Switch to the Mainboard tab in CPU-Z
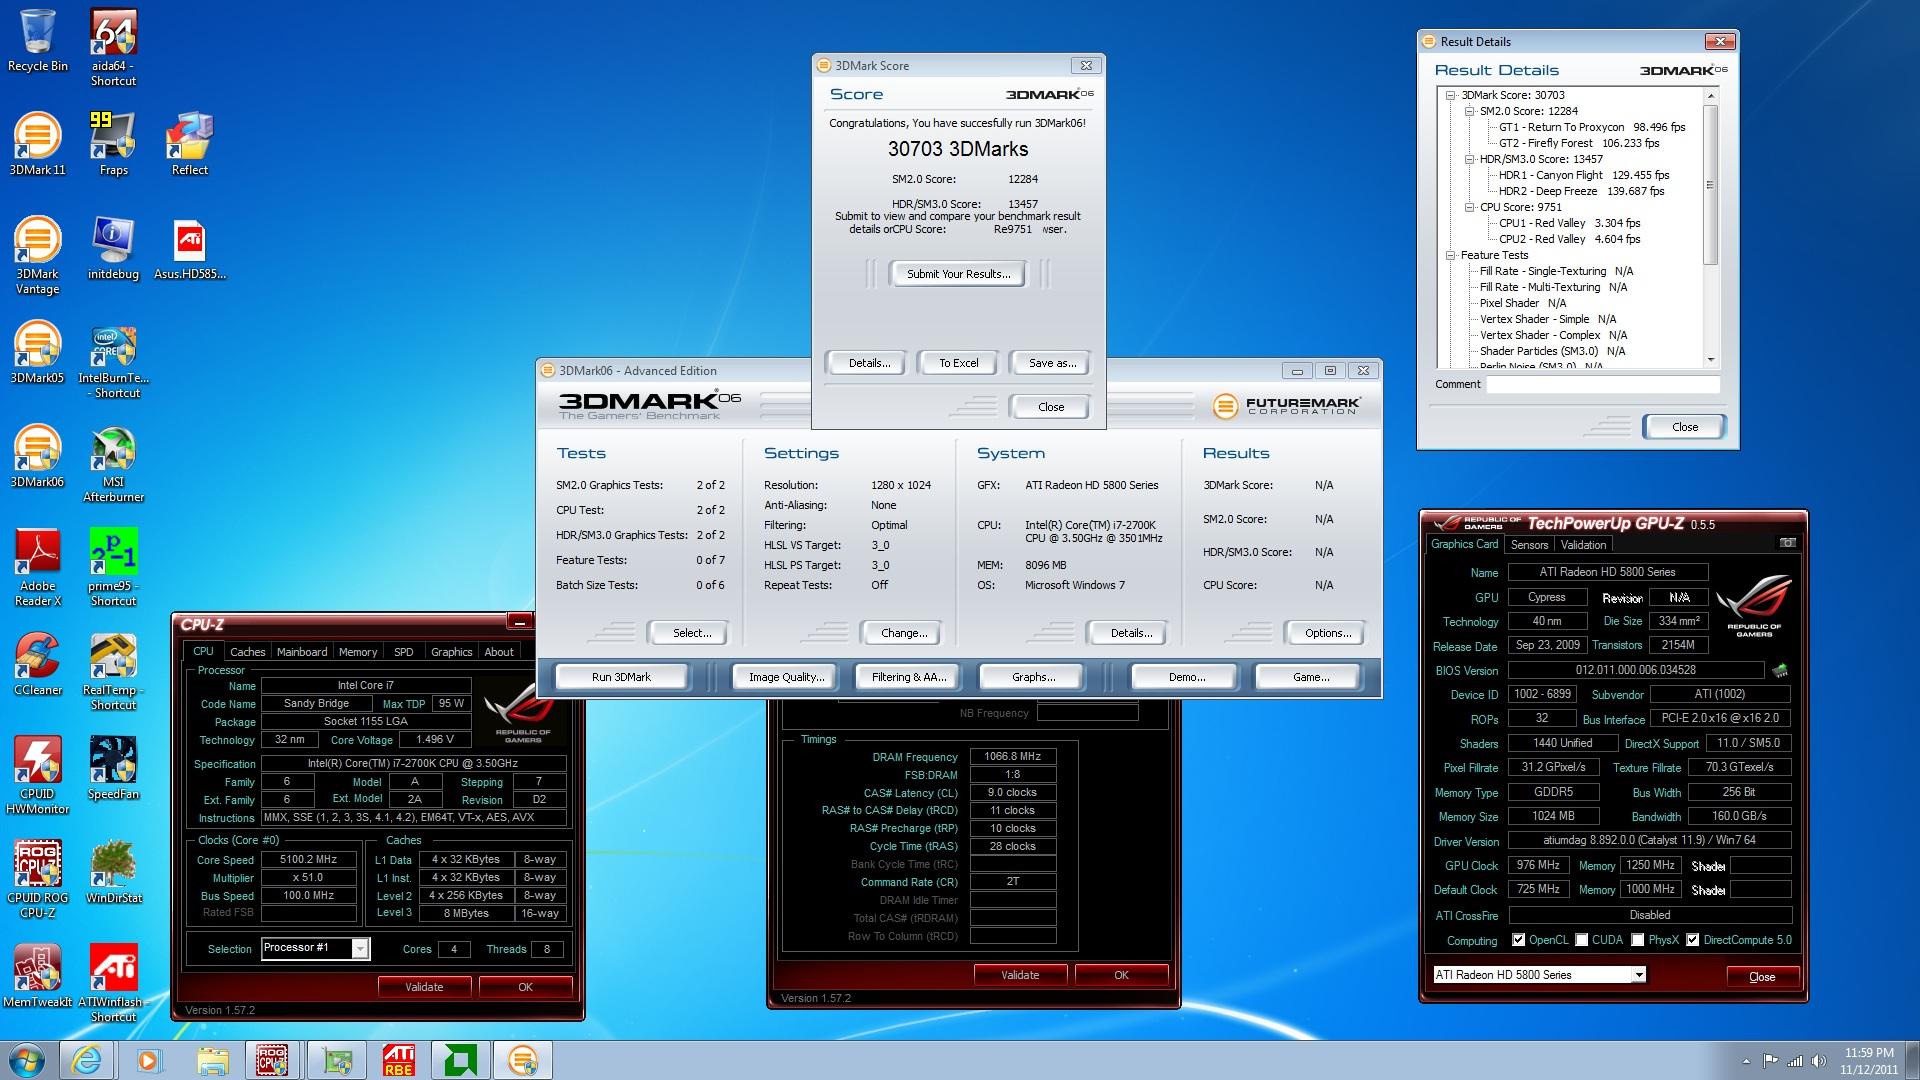 [302, 651]
